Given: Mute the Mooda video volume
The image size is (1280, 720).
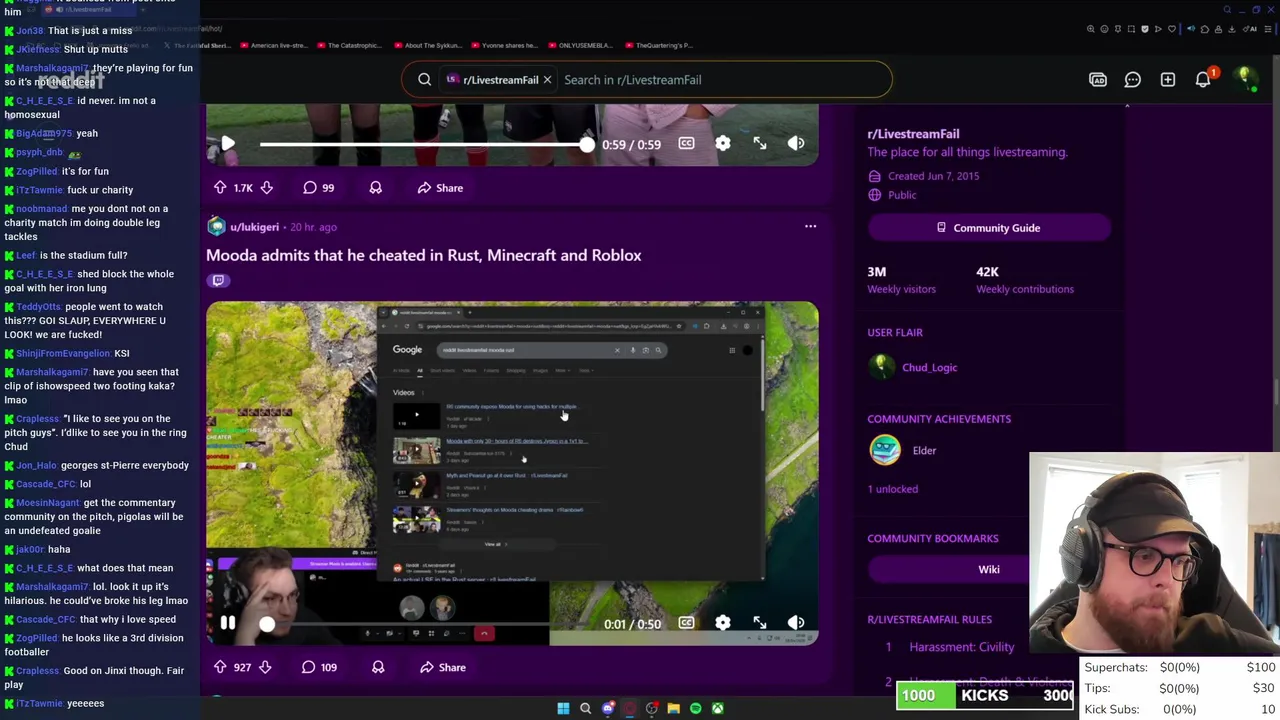Looking at the screenshot, I should [x=796, y=623].
